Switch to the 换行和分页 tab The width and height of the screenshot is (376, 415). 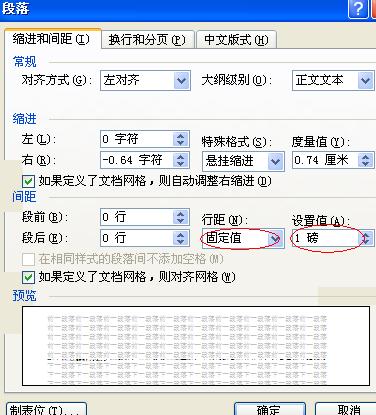147,40
